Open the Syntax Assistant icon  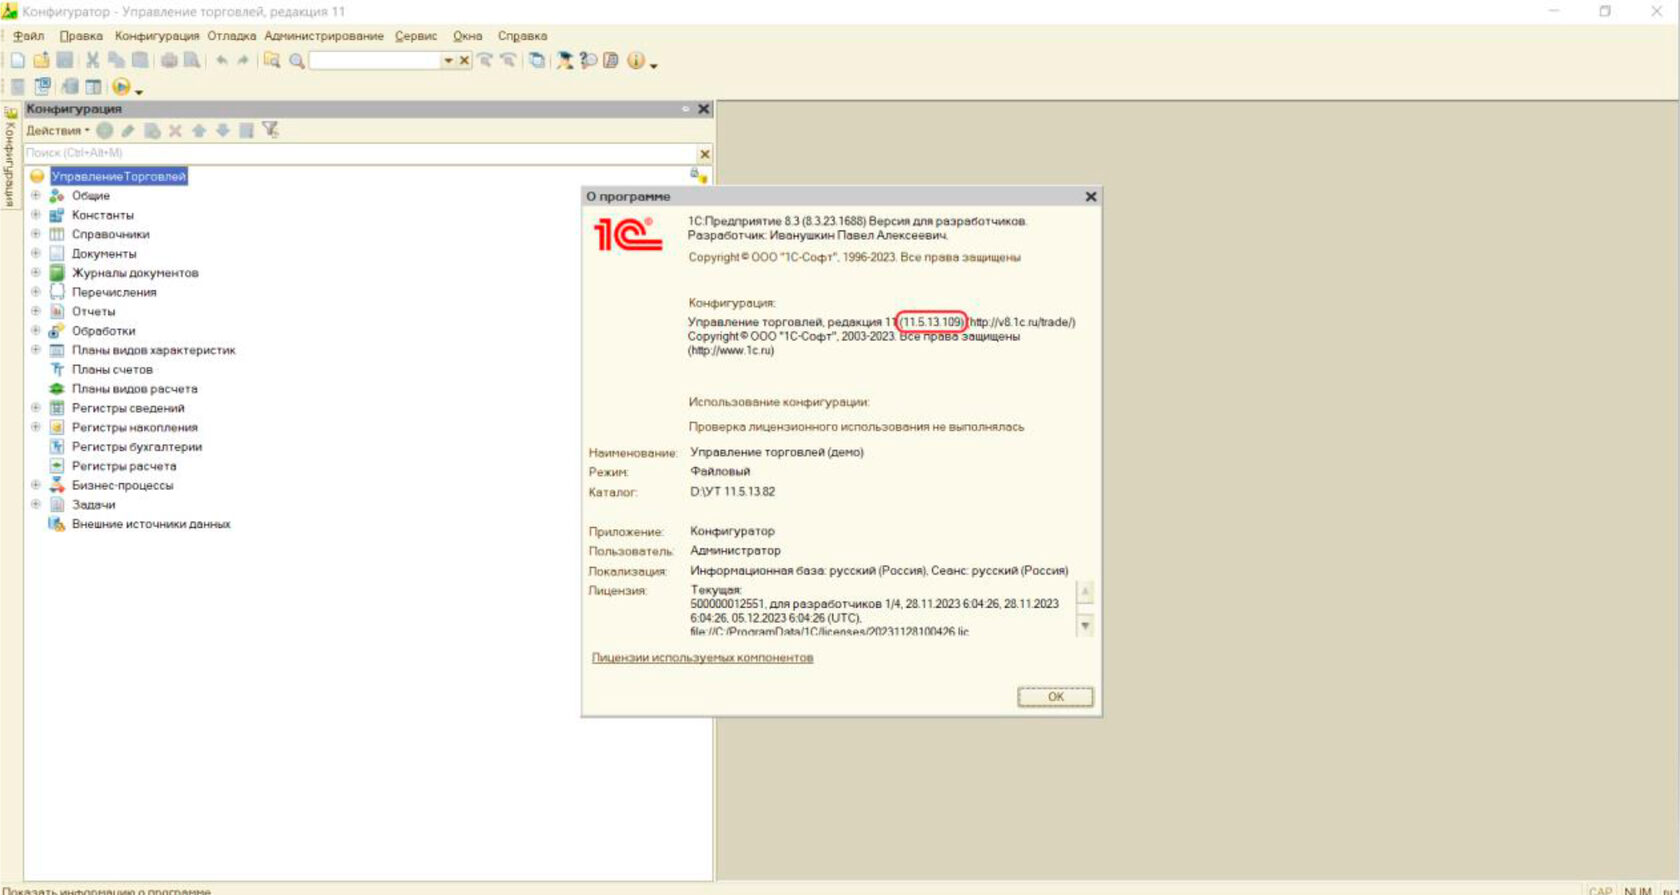(565, 61)
